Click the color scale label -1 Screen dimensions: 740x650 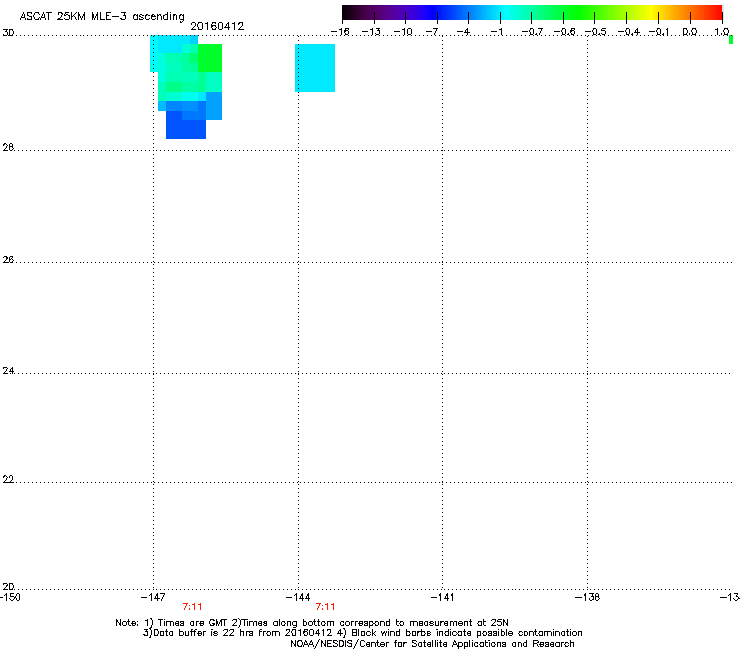point(496,32)
